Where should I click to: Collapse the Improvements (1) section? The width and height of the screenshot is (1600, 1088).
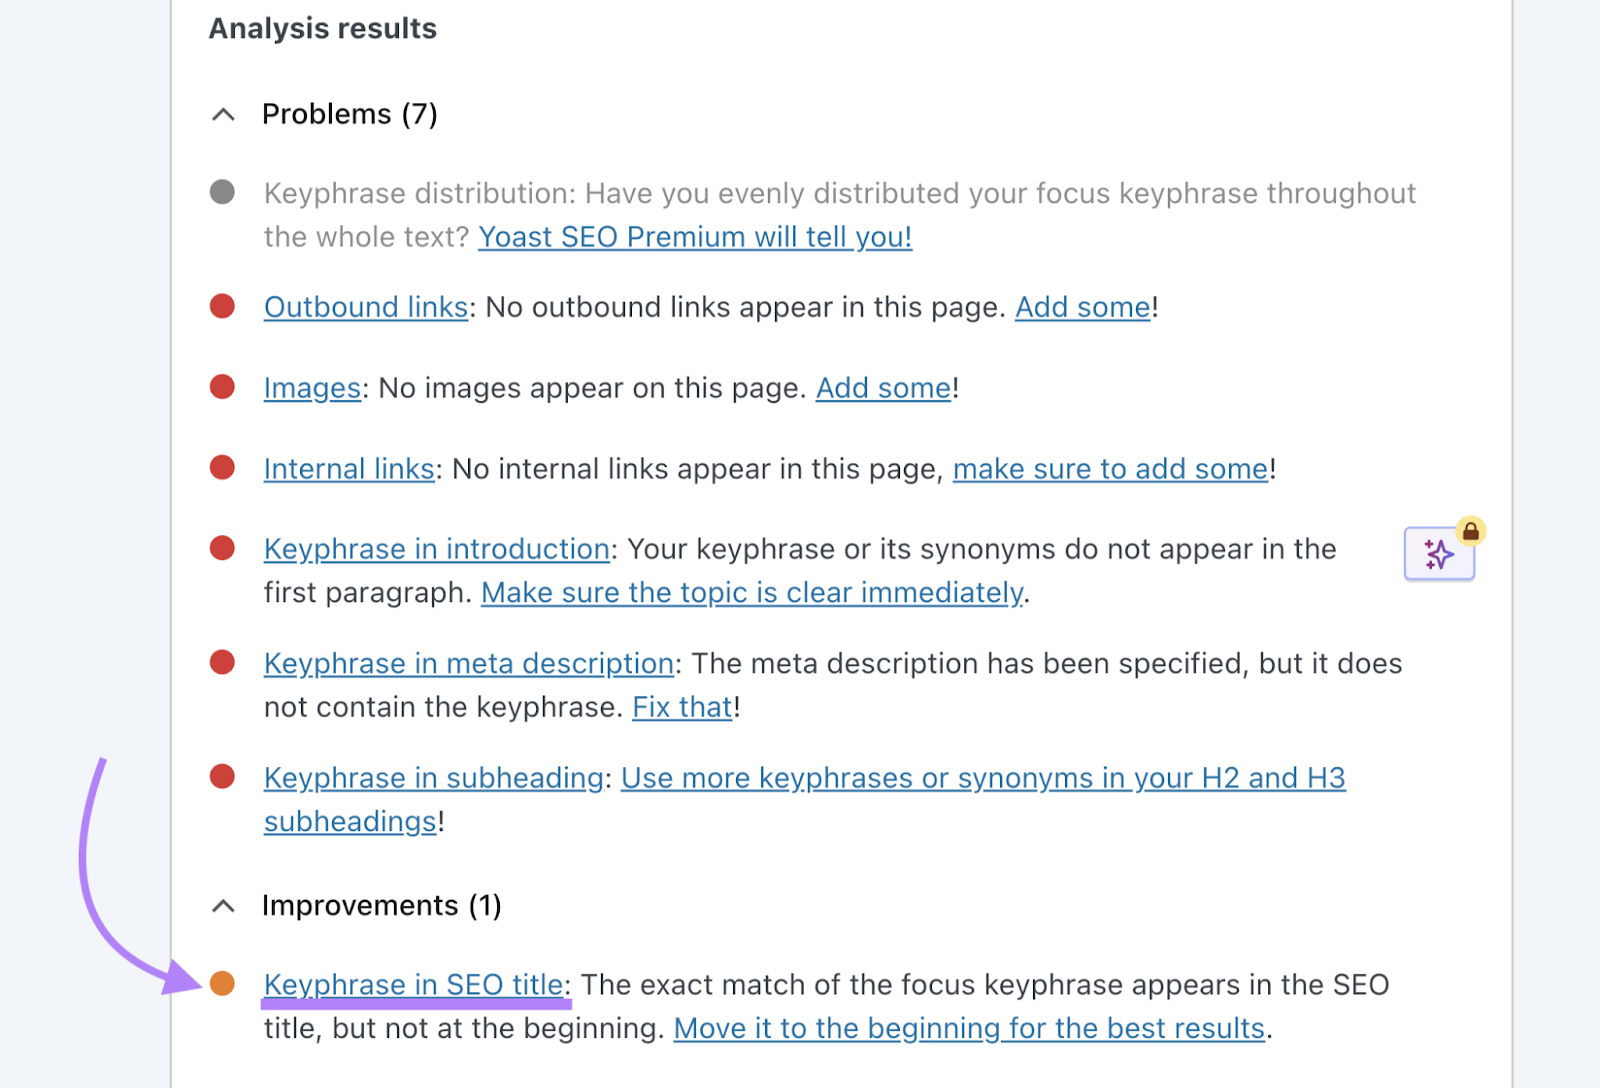pyautogui.click(x=222, y=906)
